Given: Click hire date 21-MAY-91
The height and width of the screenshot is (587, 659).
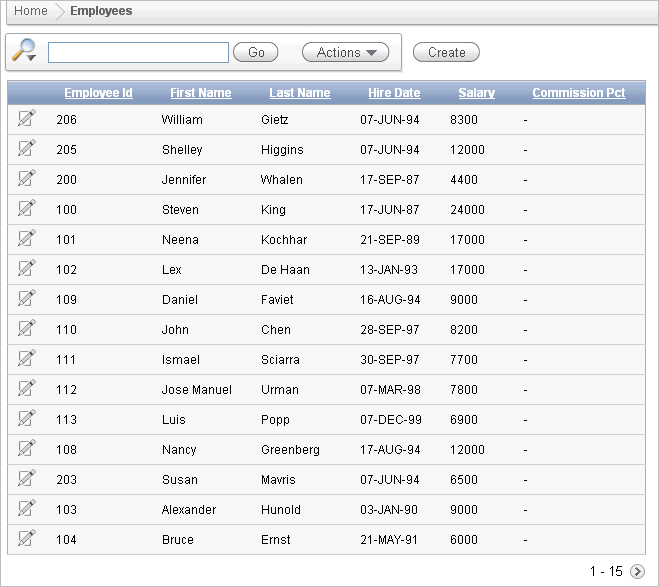Looking at the screenshot, I should 389,540.
